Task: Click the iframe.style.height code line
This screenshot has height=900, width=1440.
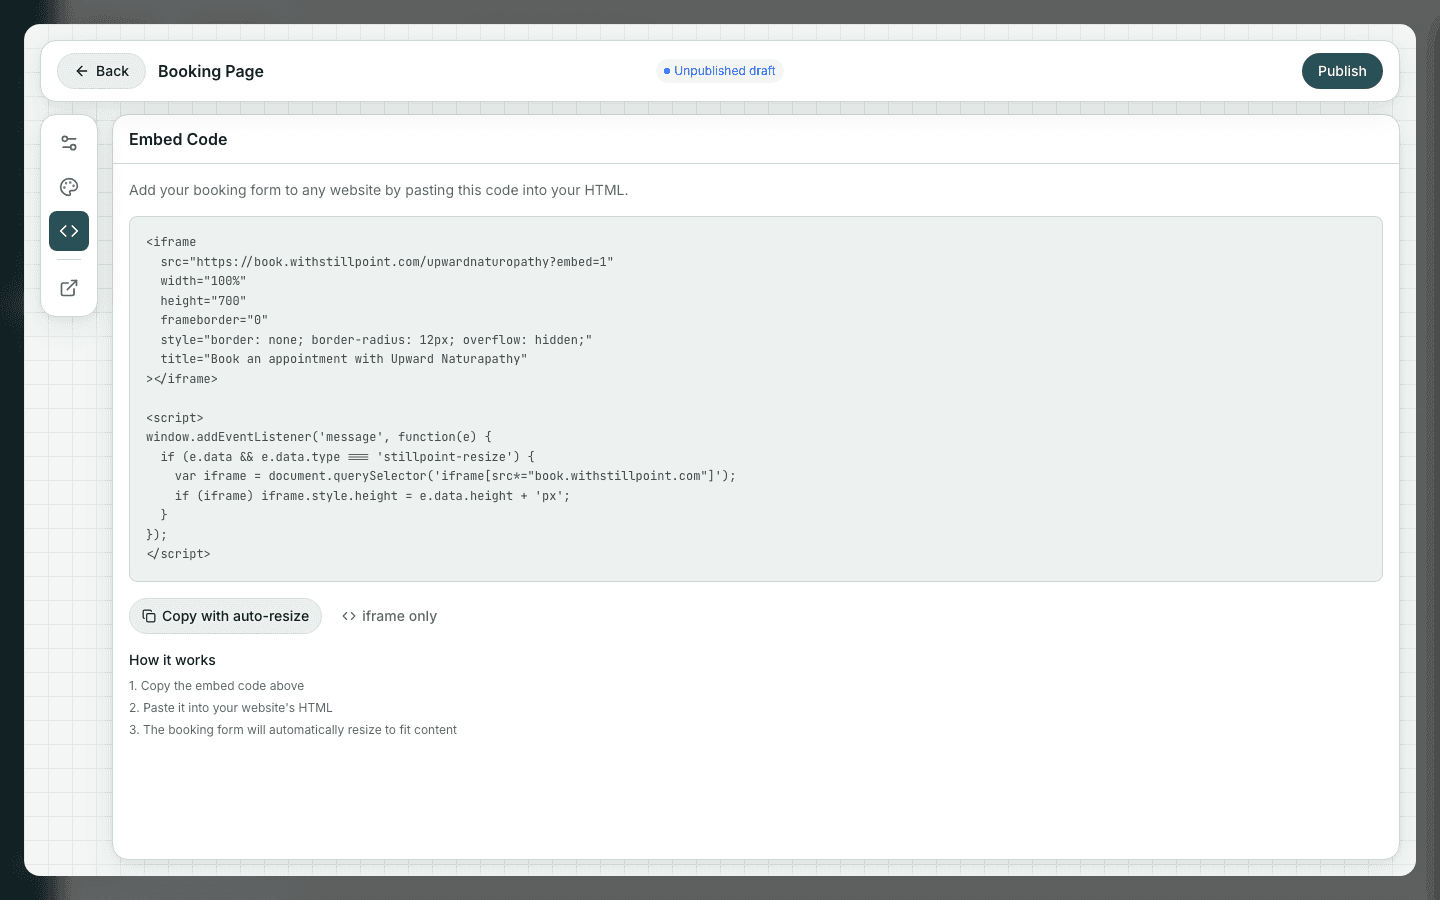Action: tap(372, 496)
